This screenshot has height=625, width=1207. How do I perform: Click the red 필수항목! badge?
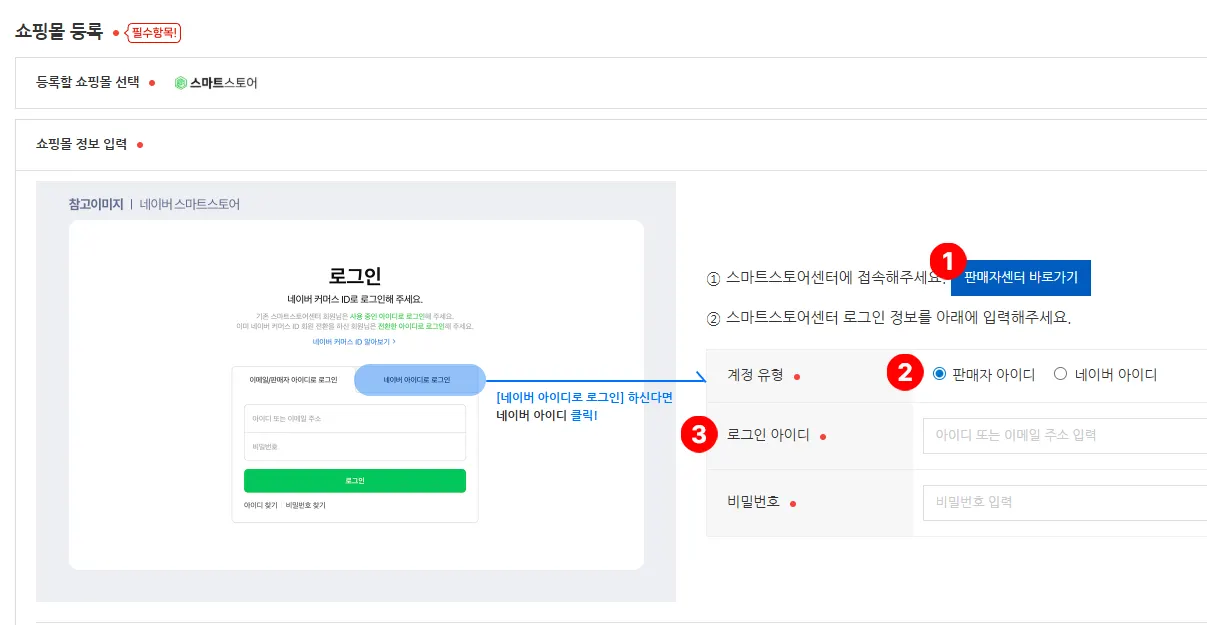click(153, 33)
